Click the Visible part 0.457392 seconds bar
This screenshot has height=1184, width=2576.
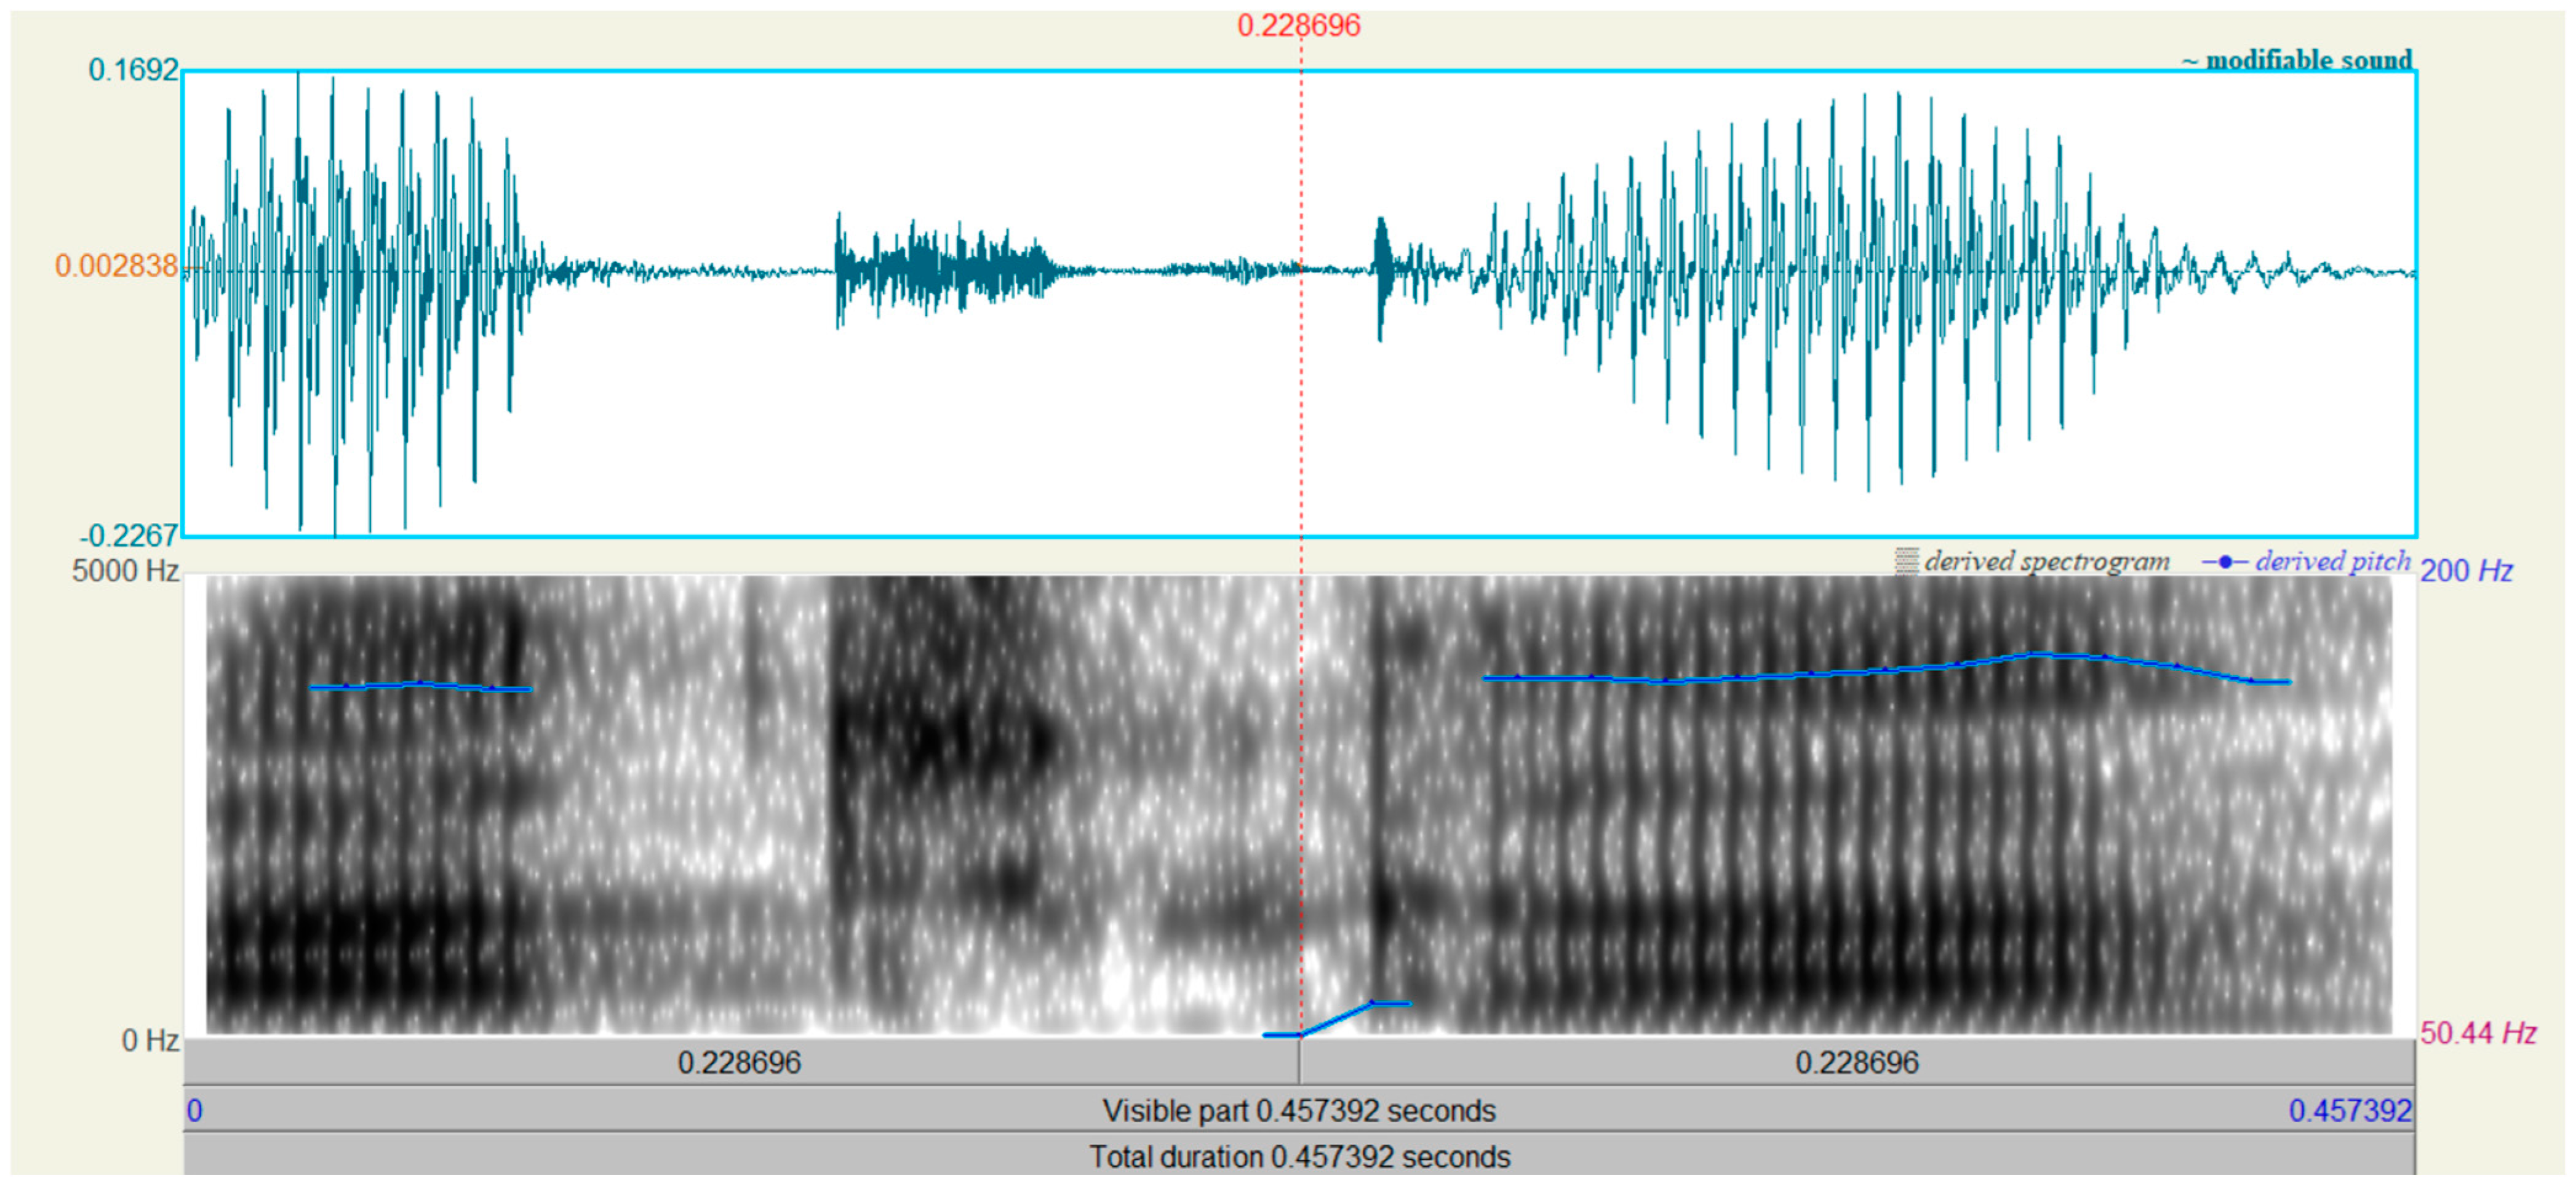[1298, 1110]
